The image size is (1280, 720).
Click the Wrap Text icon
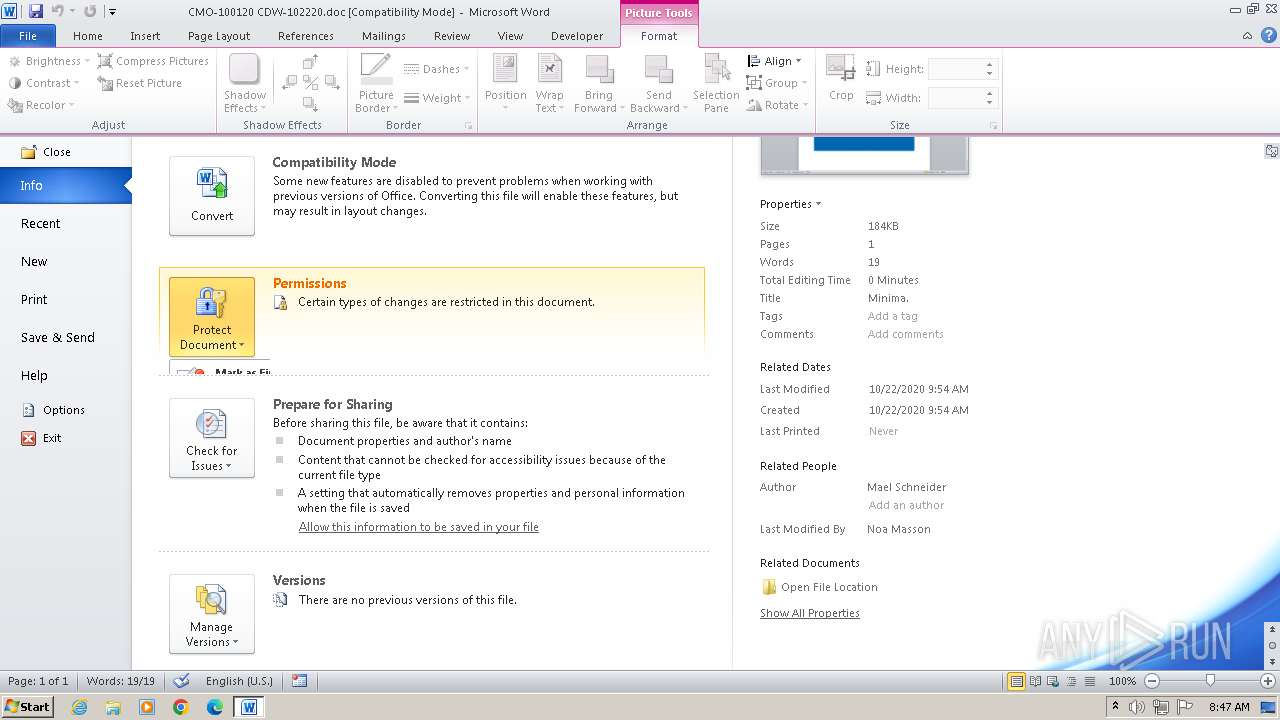click(549, 69)
